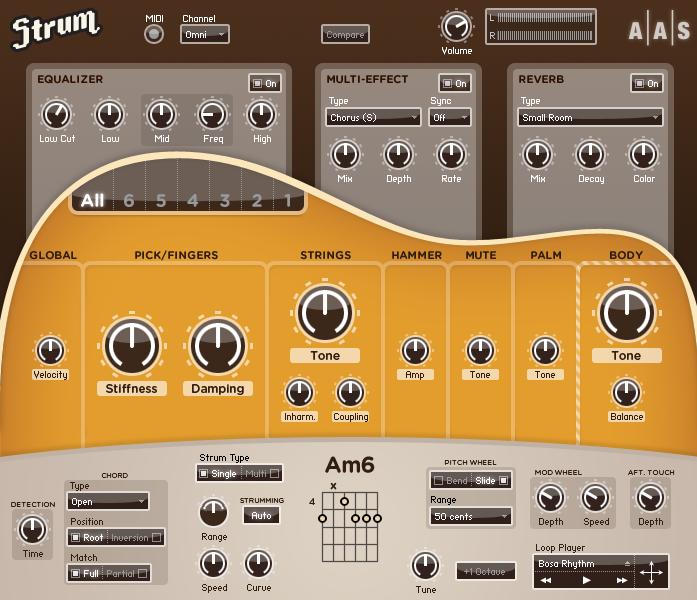The height and width of the screenshot is (600, 697).
Task: Open the Loop Player Bosa Rhythm selector
Action: point(584,564)
